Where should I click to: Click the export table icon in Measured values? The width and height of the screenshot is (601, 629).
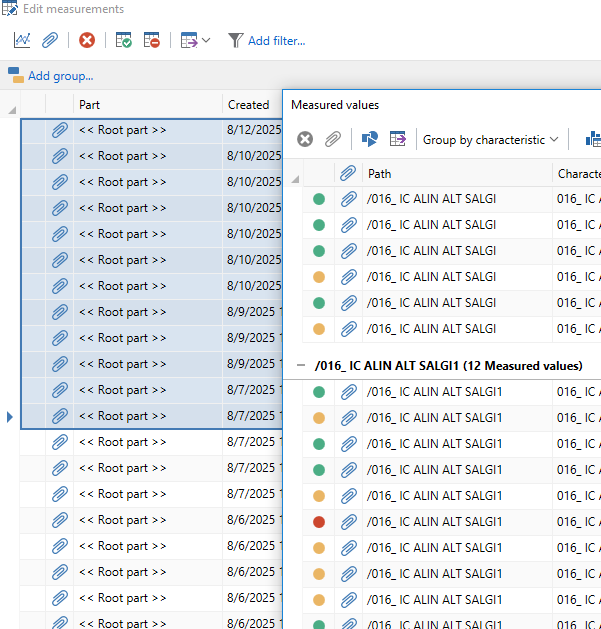397,139
